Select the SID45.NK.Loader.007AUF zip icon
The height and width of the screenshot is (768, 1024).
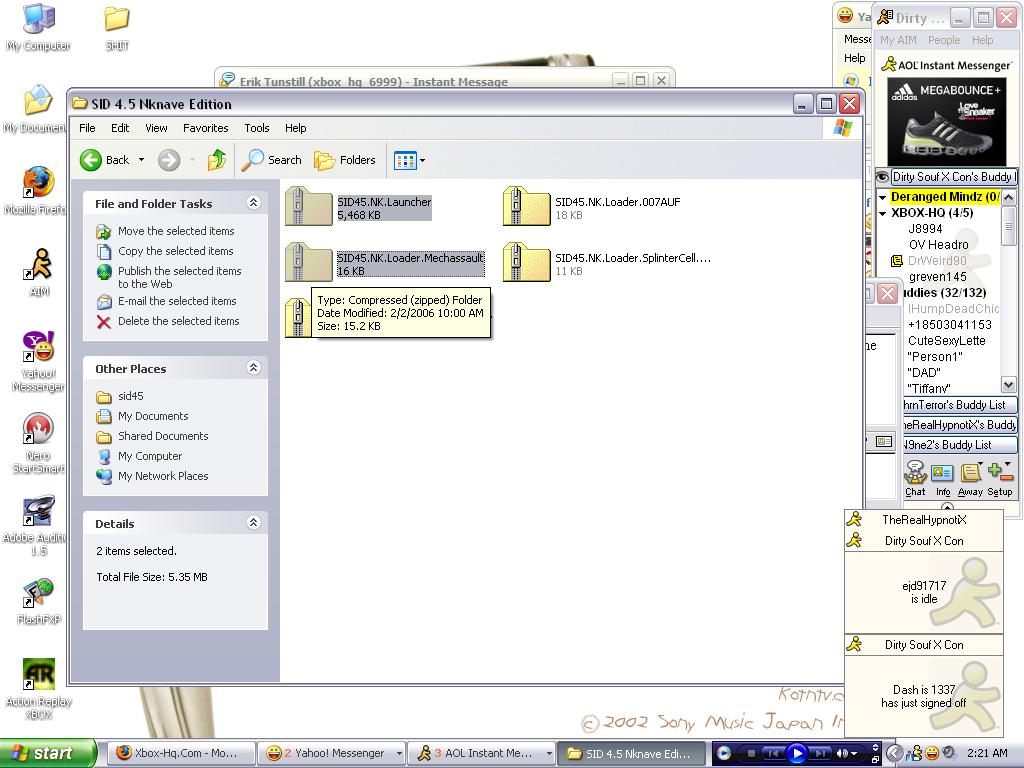[x=526, y=207]
